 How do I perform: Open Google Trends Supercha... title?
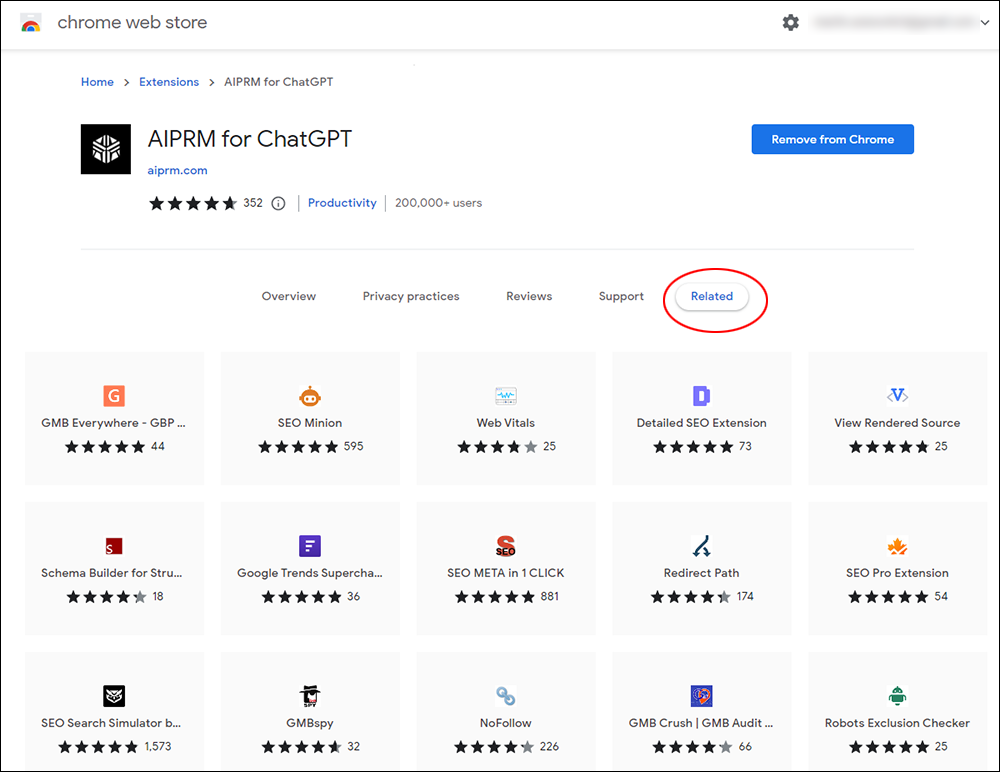click(x=310, y=573)
